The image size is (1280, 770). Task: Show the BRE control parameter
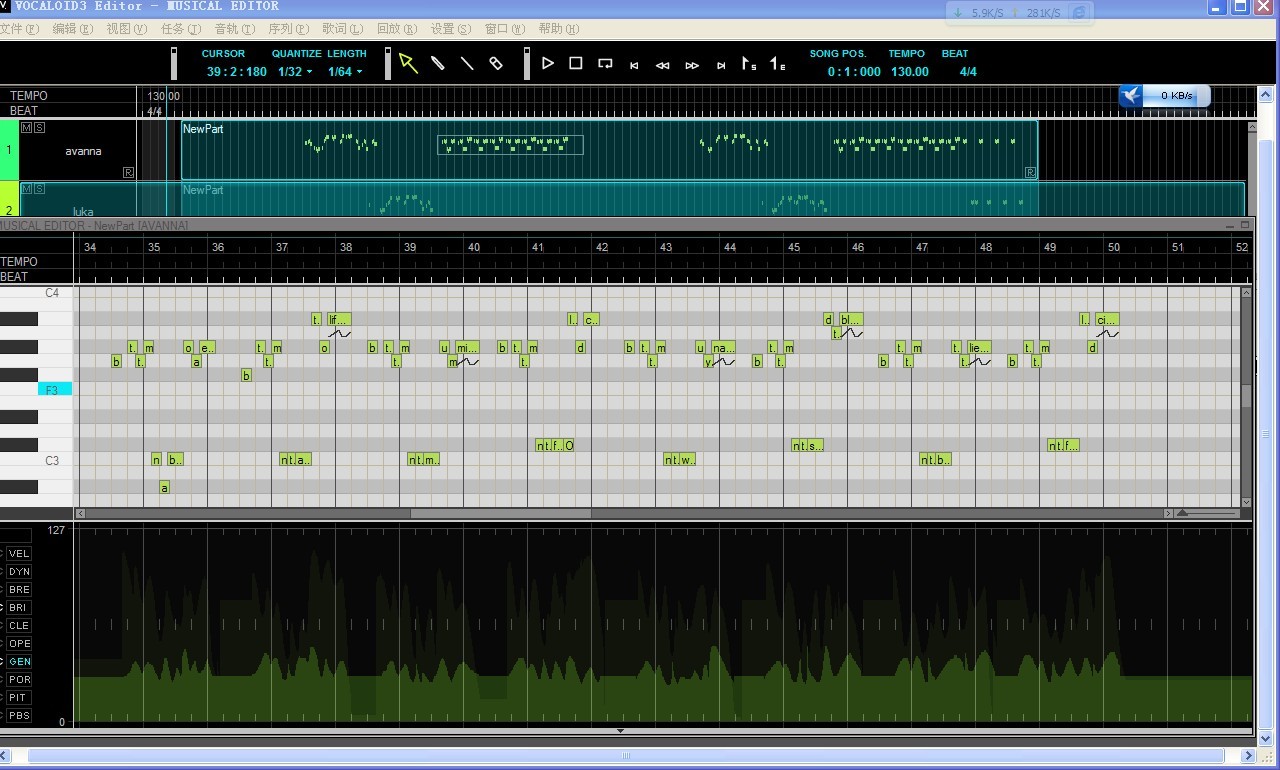point(19,589)
